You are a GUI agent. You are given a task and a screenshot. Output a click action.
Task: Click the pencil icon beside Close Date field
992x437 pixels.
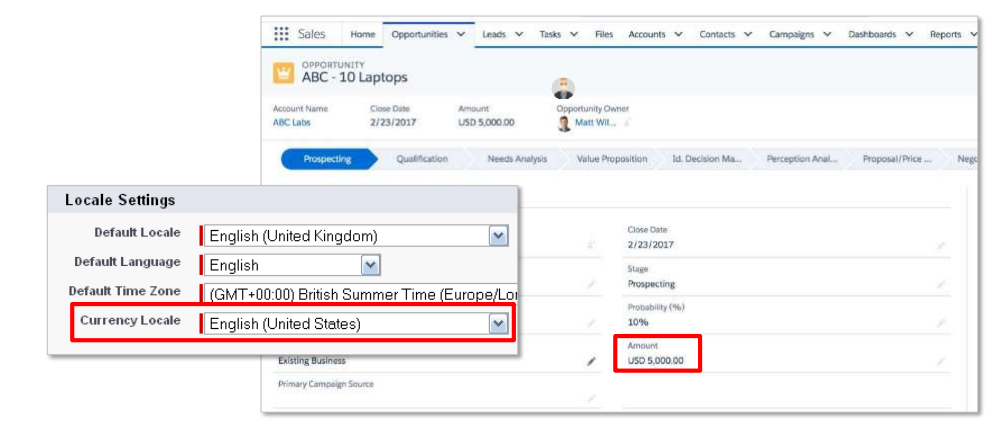click(940, 245)
